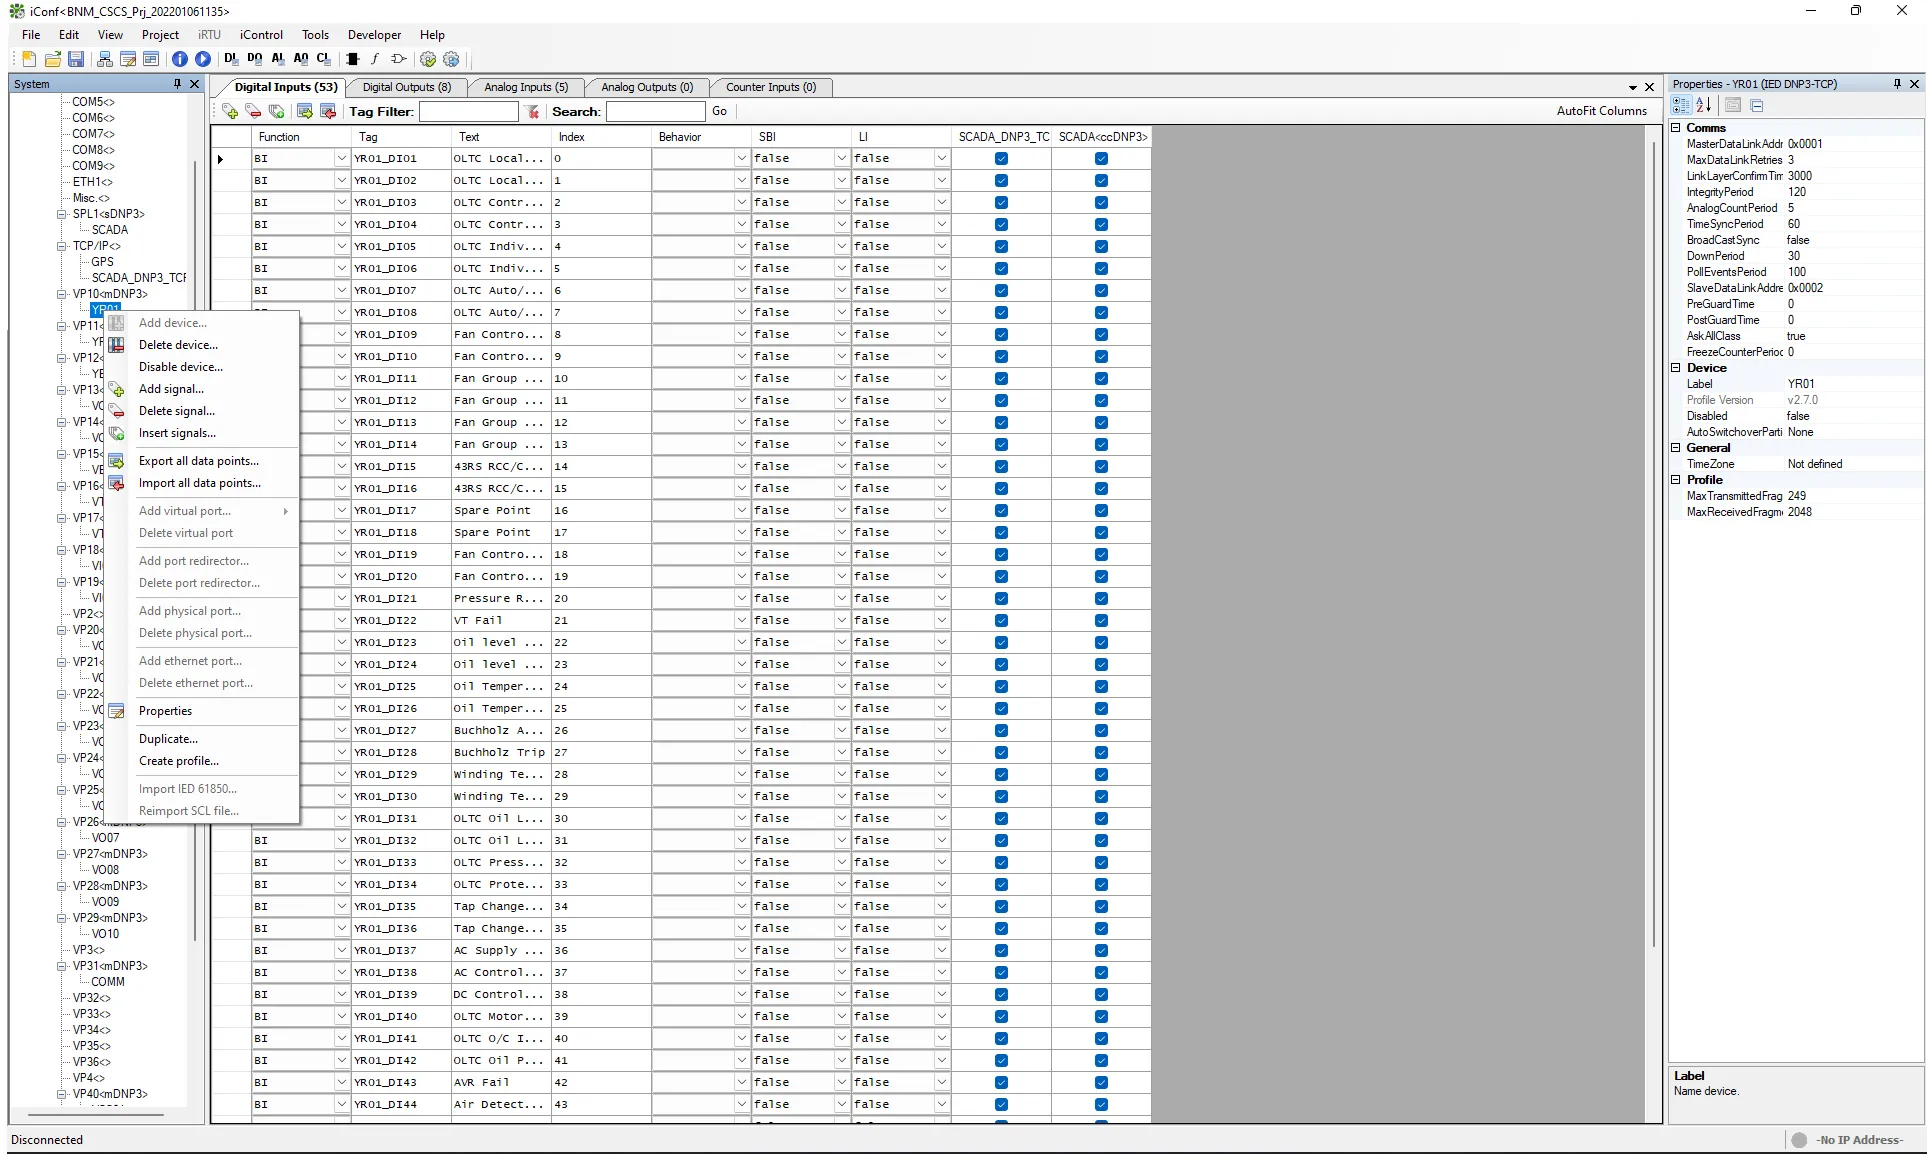Click the AO analog outputs toolbar icon

tap(301, 59)
